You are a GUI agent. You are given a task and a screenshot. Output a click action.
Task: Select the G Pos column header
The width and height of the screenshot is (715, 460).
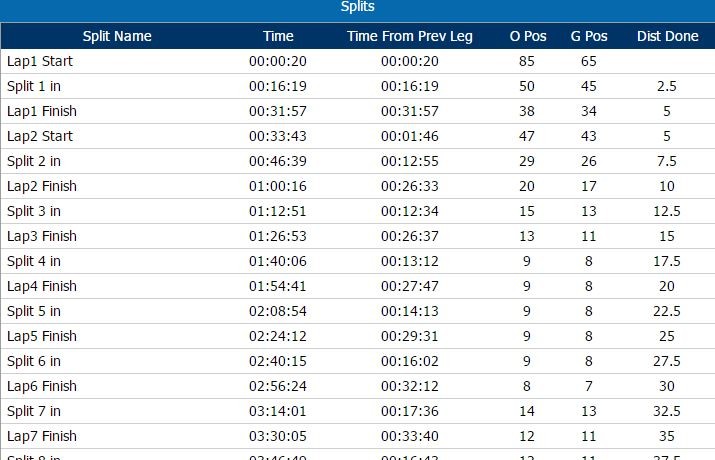coord(589,36)
